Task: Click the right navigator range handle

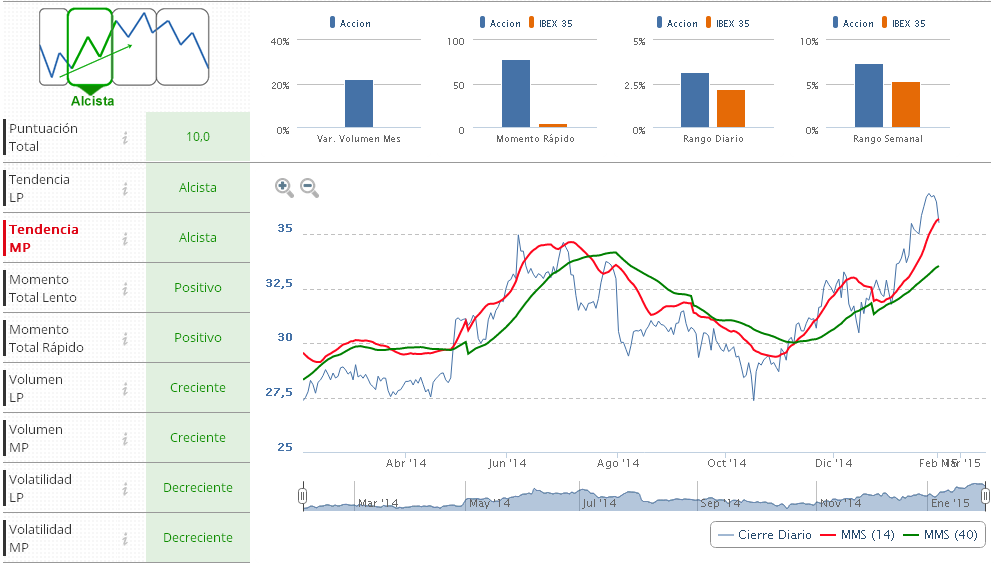Action: click(x=985, y=496)
